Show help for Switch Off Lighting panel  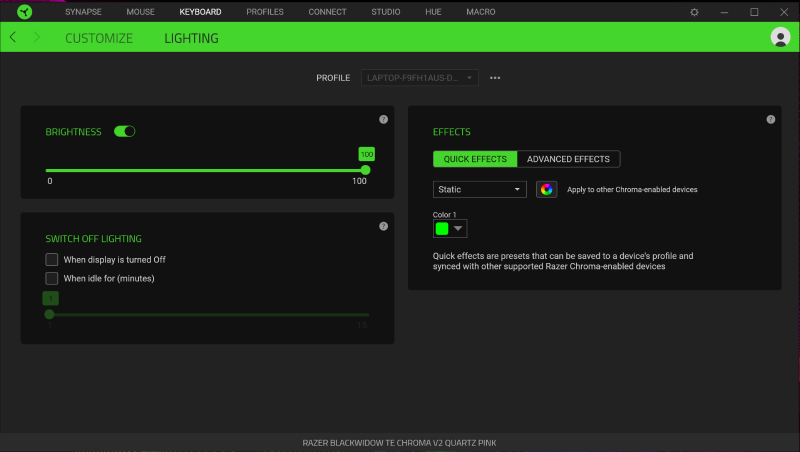[383, 226]
